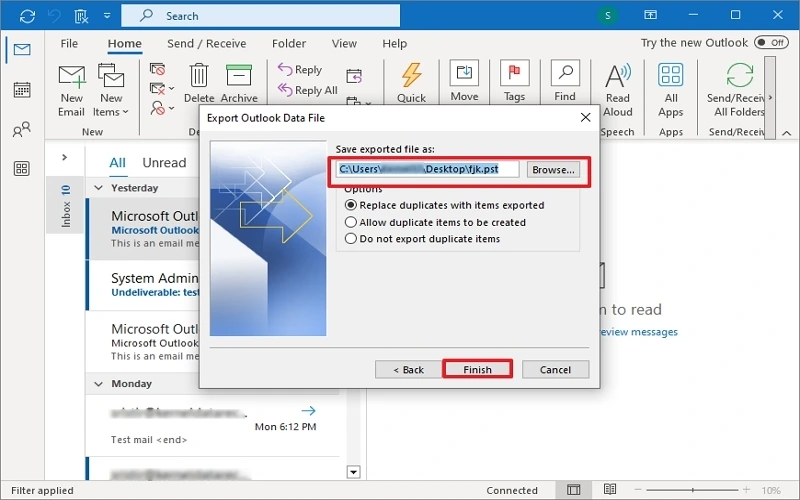
Task: Collapse the Monday message group
Action: pos(99,384)
